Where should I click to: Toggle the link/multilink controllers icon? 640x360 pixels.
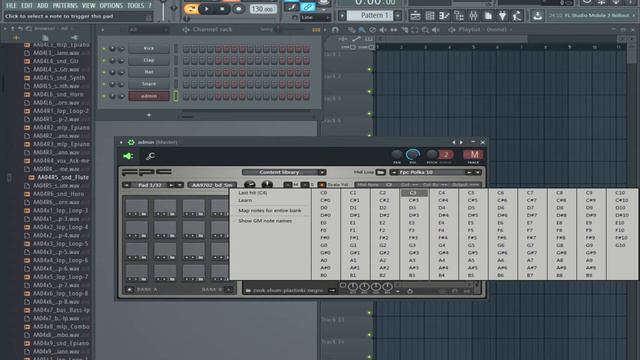(x=308, y=7)
